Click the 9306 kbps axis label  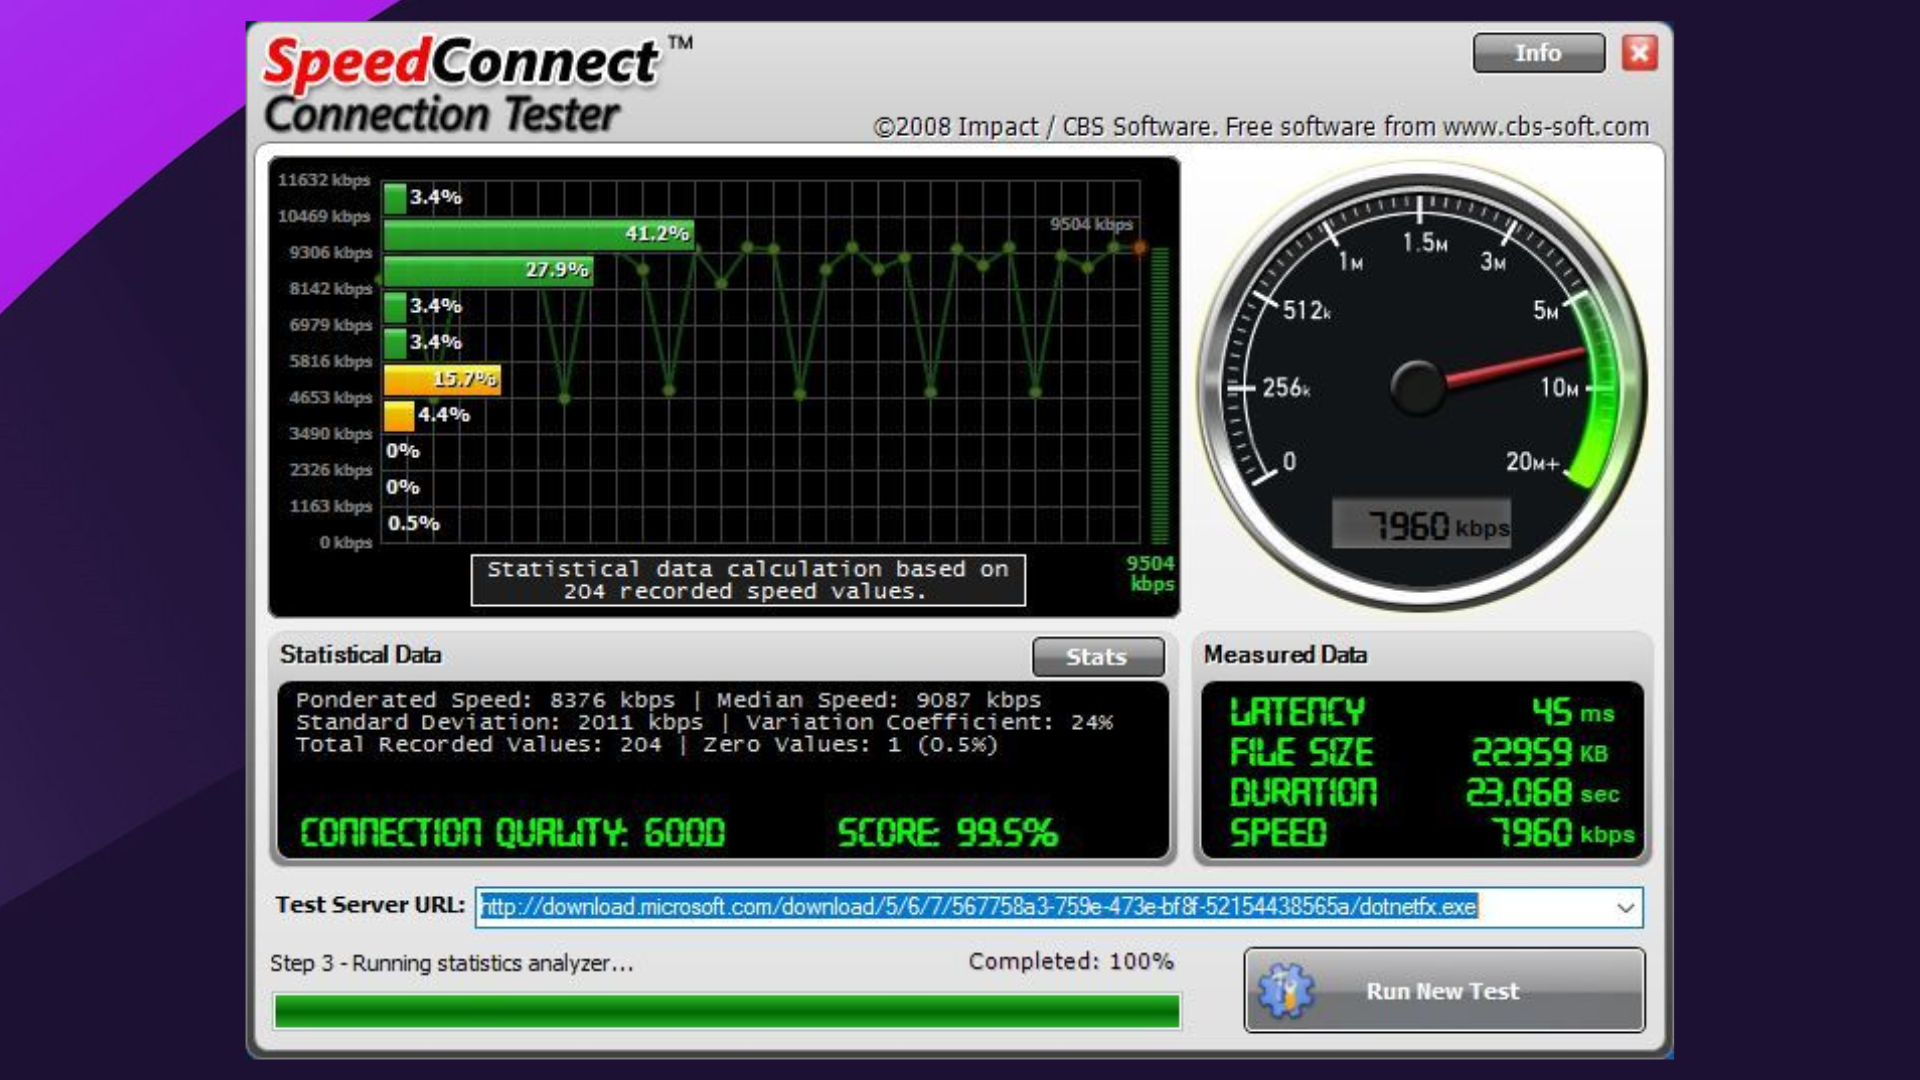[x=330, y=253]
